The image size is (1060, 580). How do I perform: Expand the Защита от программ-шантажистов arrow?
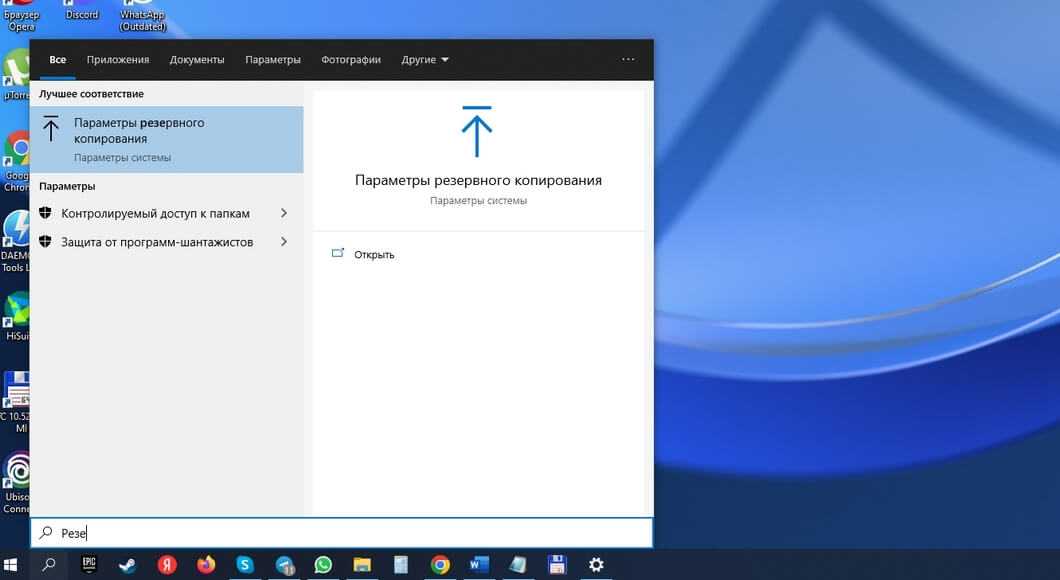click(284, 242)
